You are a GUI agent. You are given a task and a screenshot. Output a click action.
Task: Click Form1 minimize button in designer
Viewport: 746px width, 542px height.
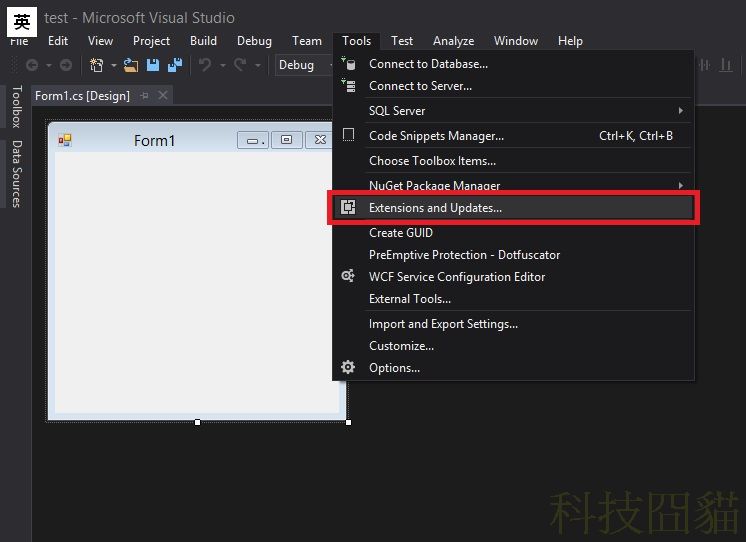click(253, 140)
